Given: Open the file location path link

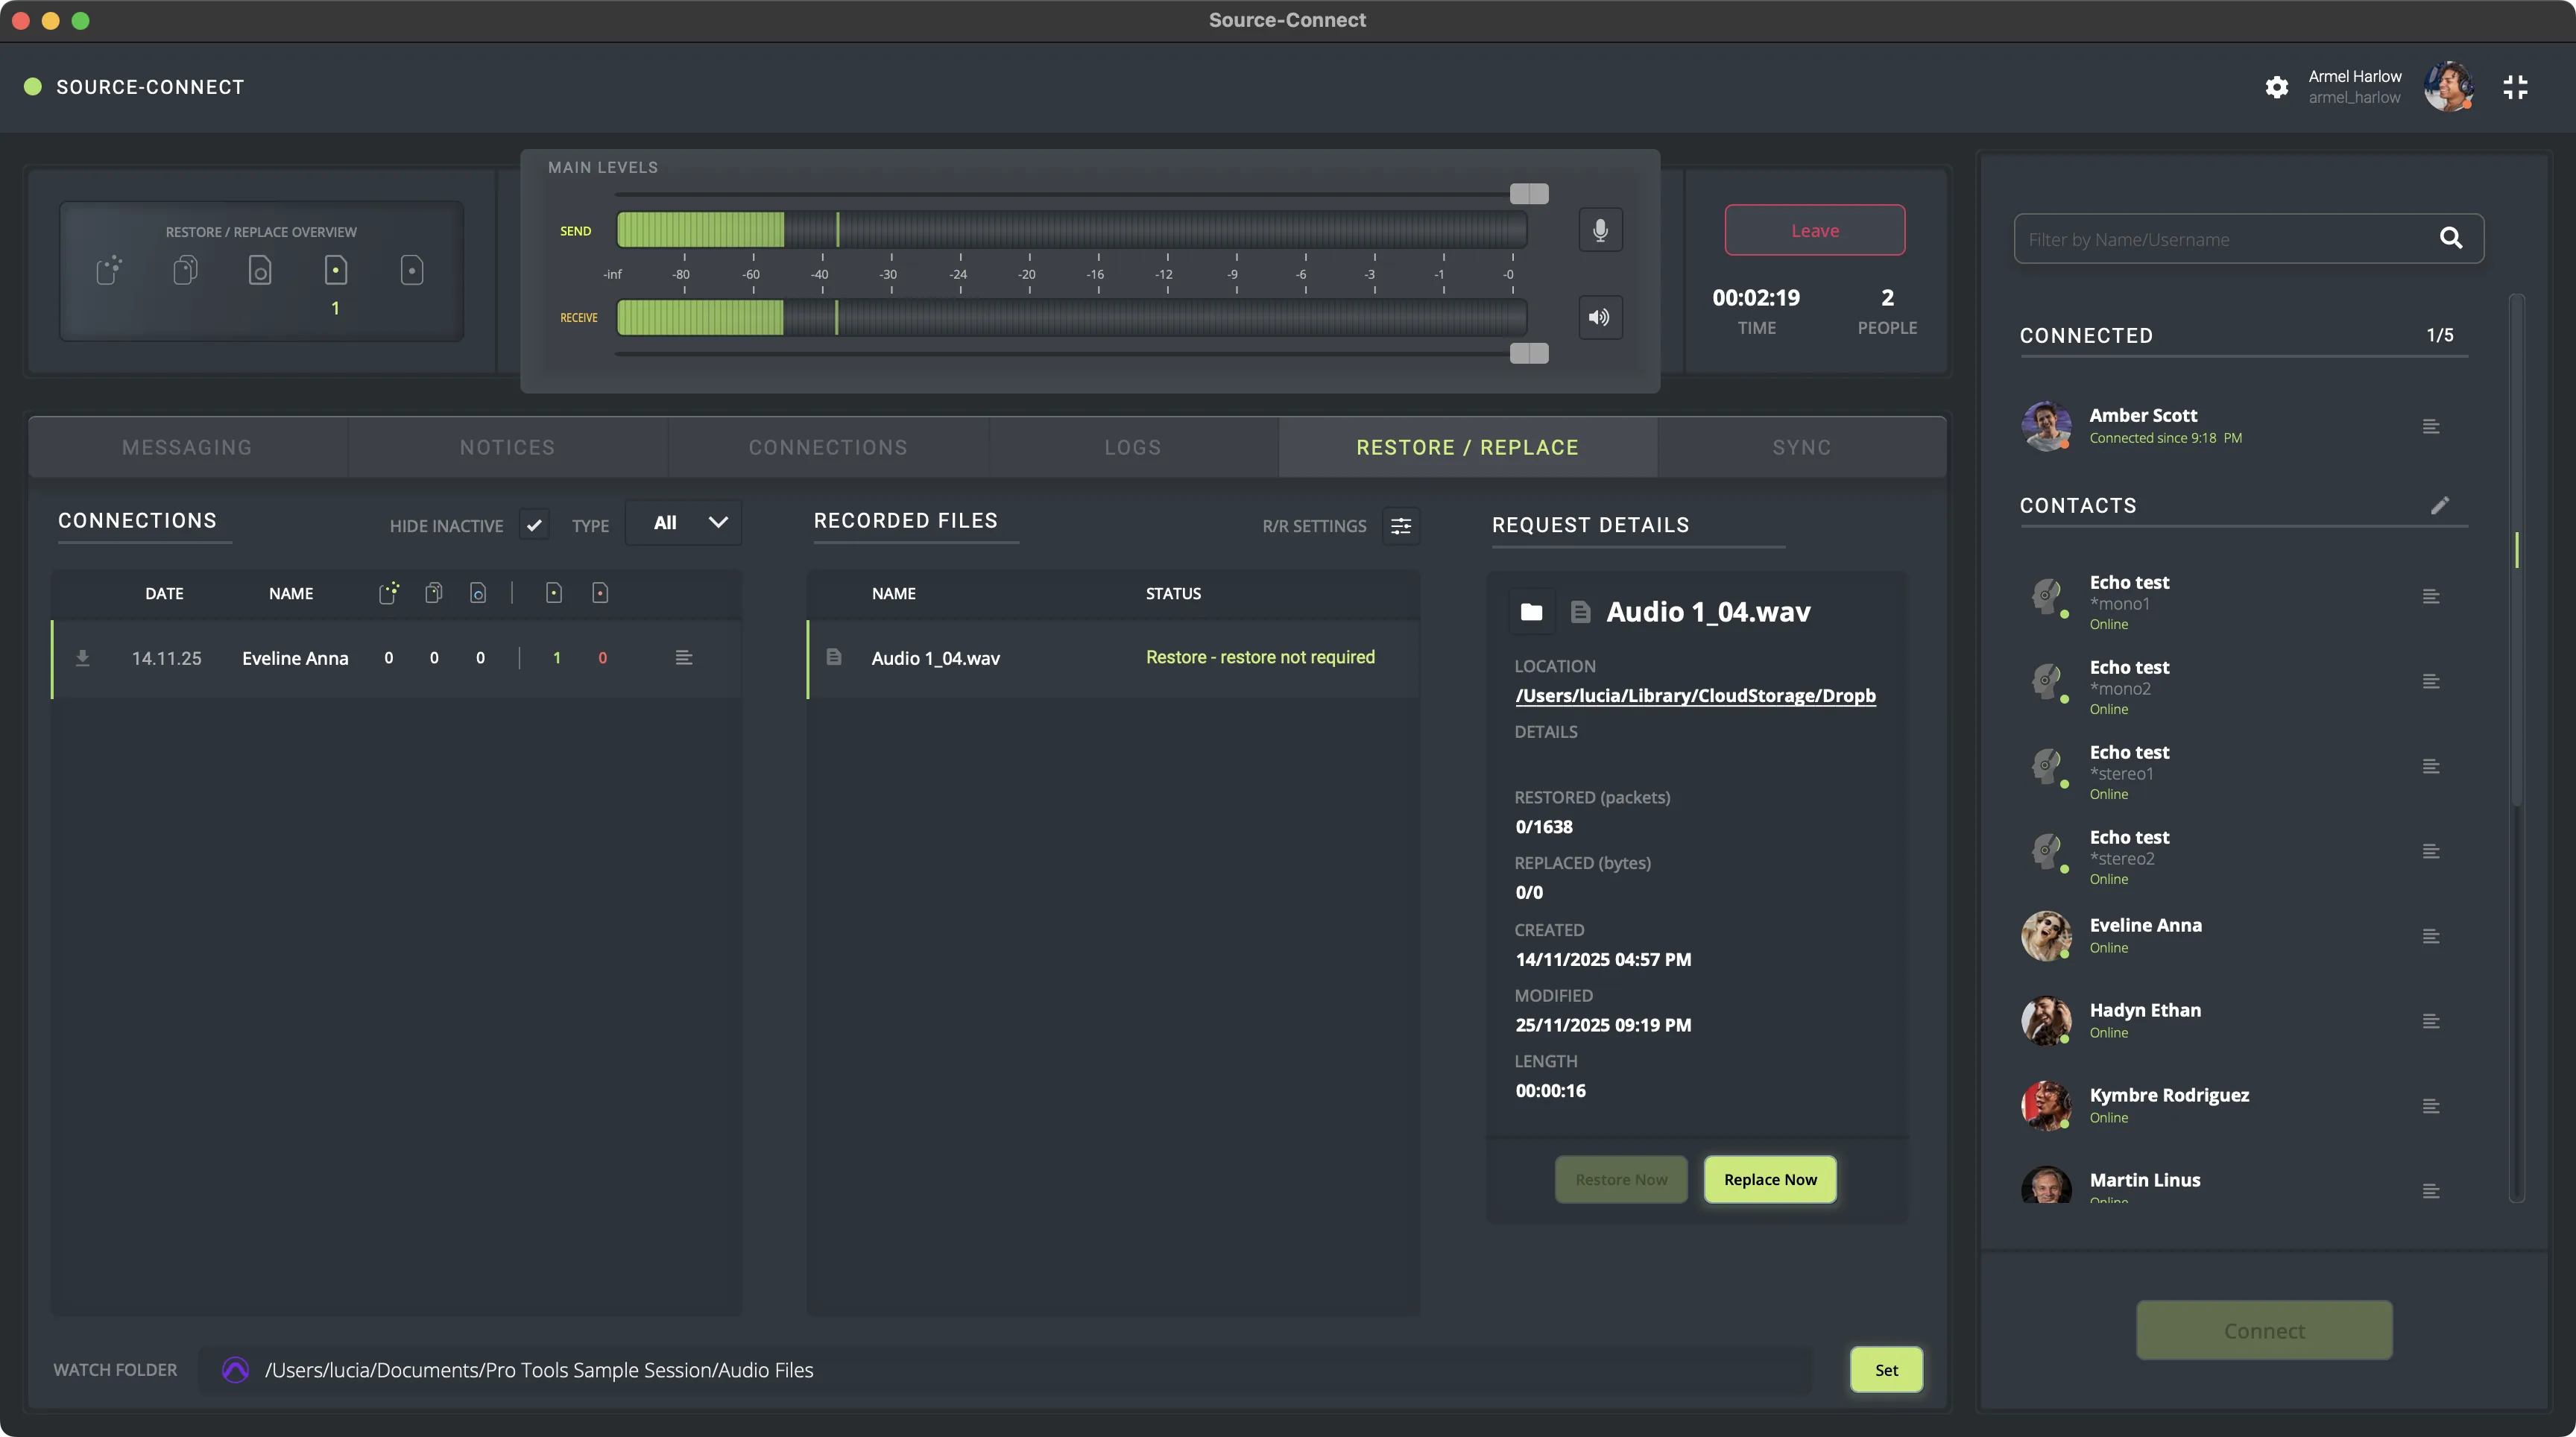Looking at the screenshot, I should (1695, 695).
